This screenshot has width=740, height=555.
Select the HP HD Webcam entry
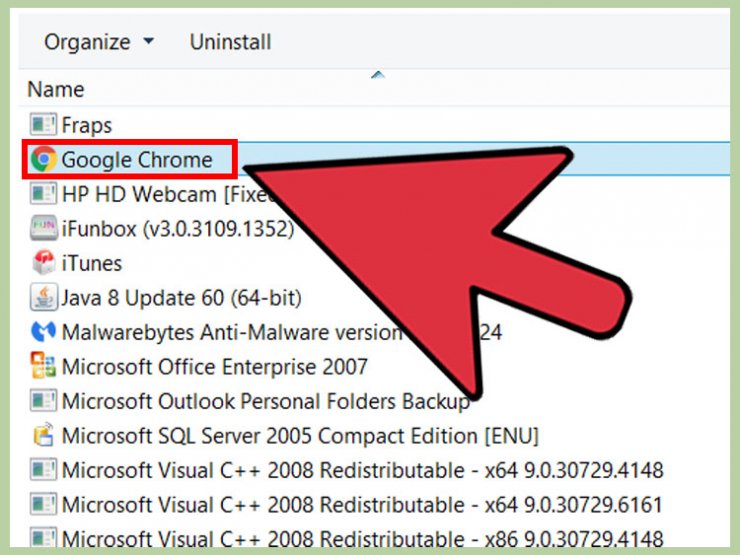point(168,194)
